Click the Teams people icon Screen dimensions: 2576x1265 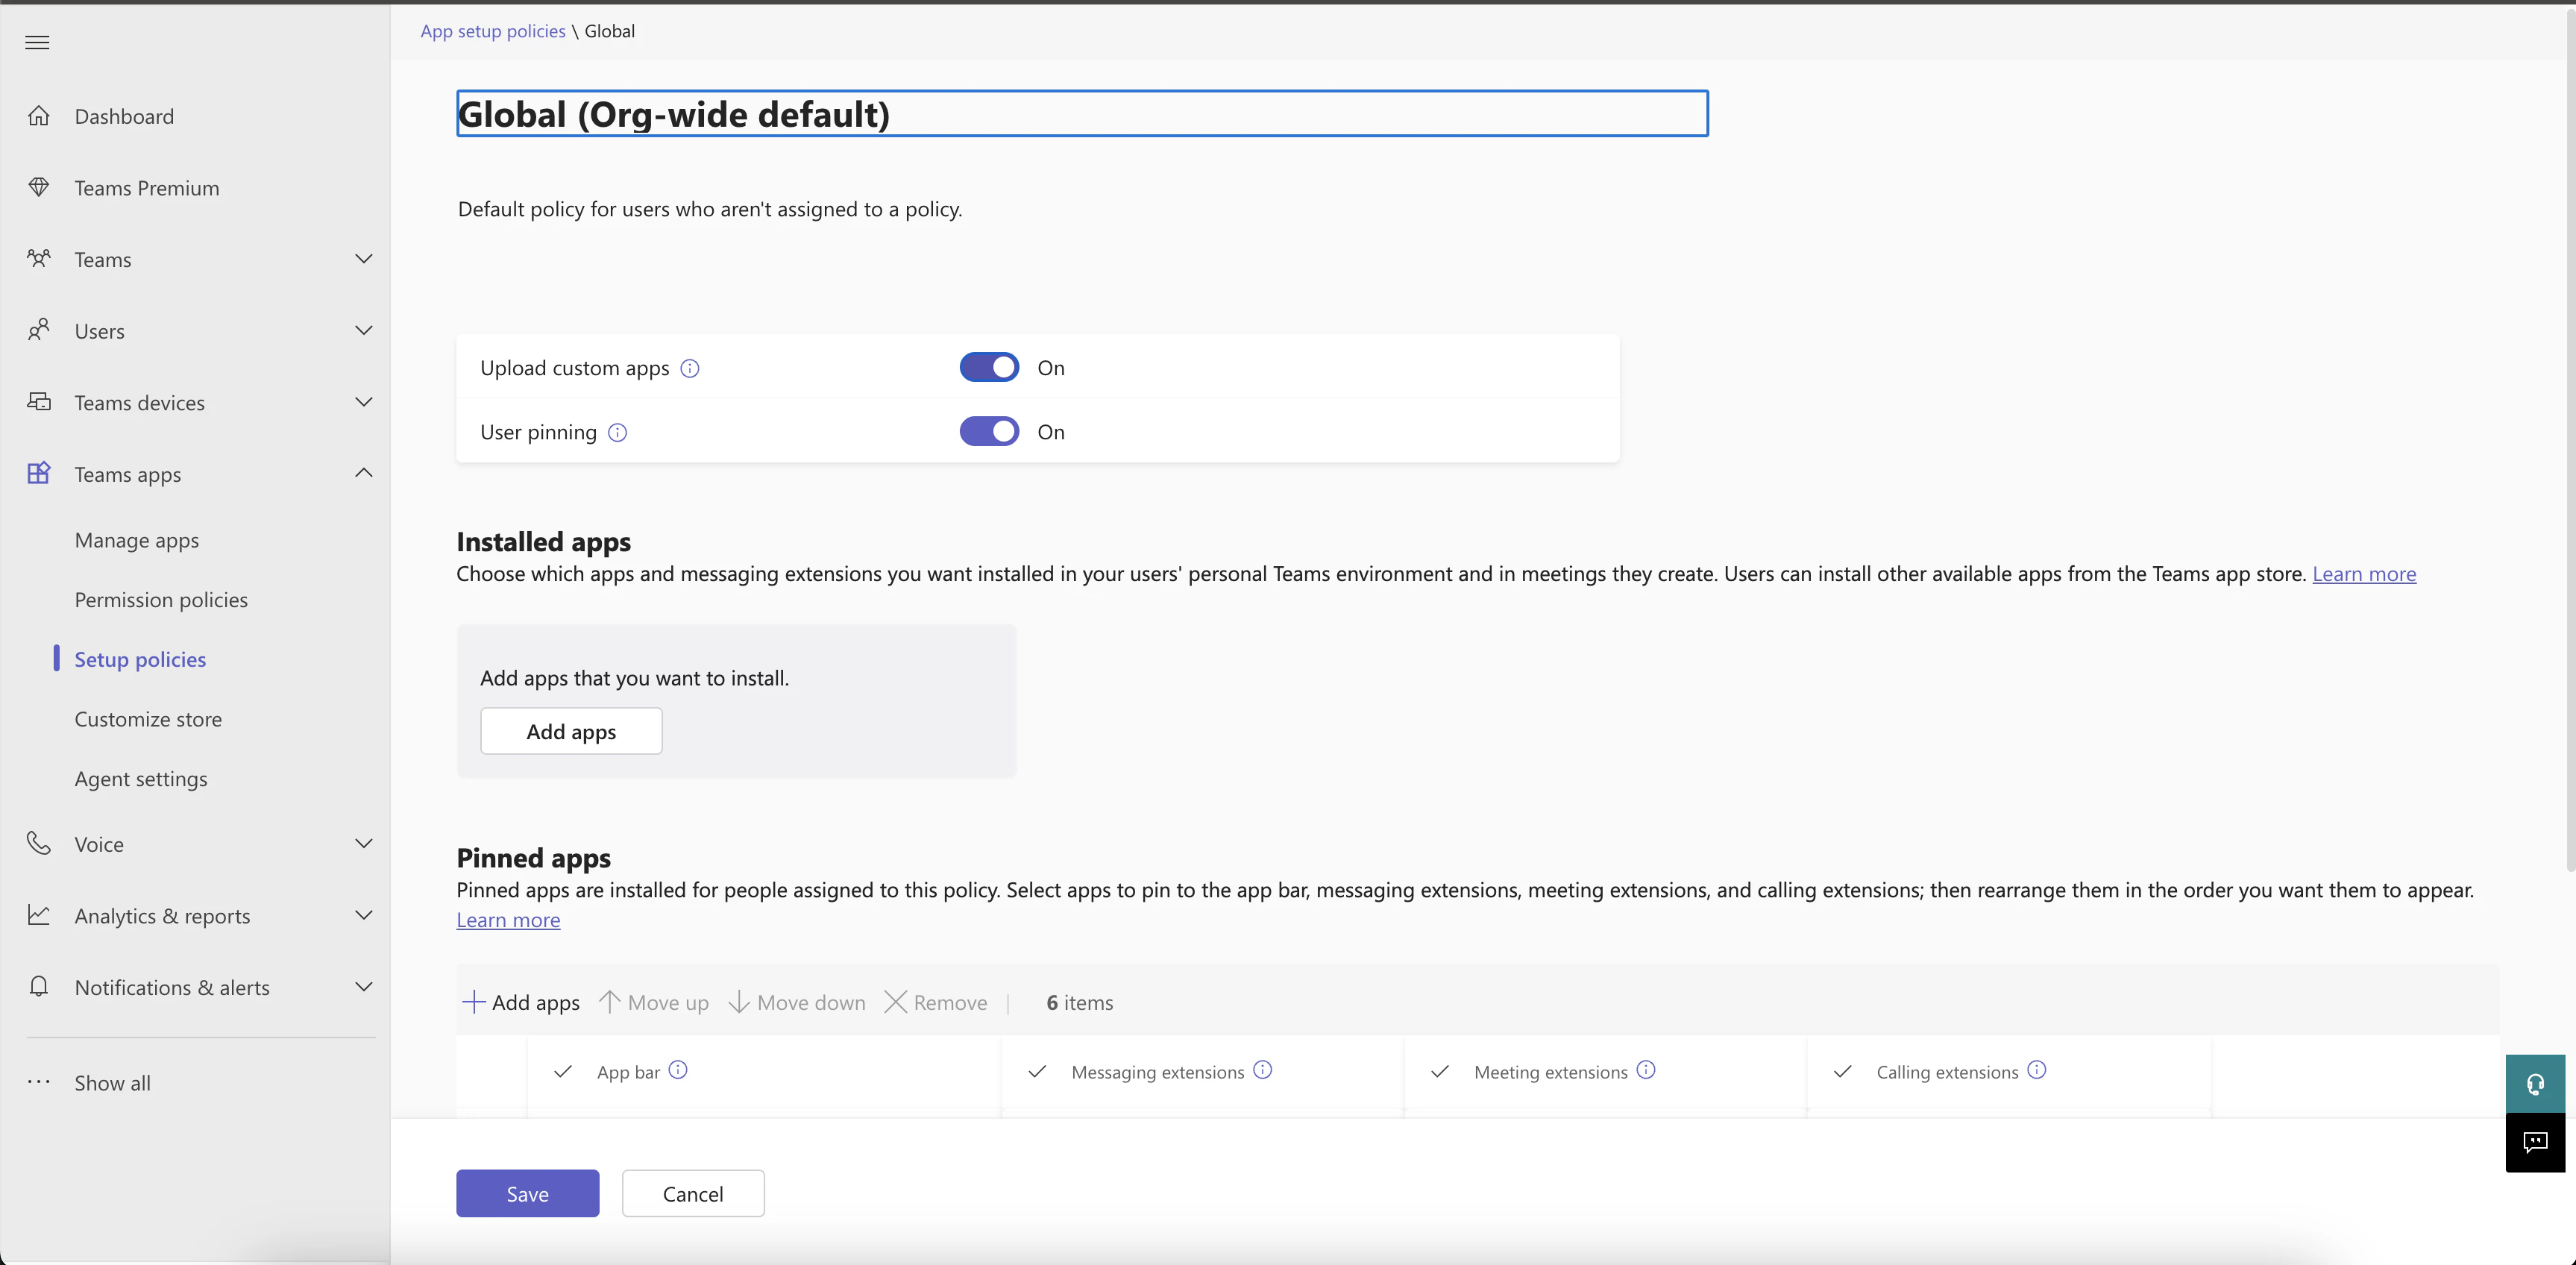pos(38,259)
